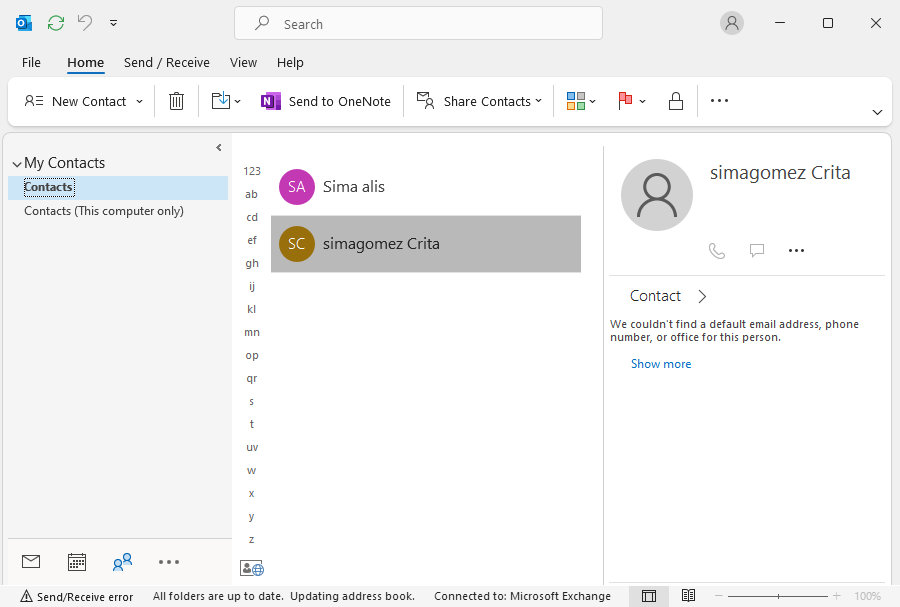Click the Reading view status bar icon
Screen dimensions: 900x607
688,596
